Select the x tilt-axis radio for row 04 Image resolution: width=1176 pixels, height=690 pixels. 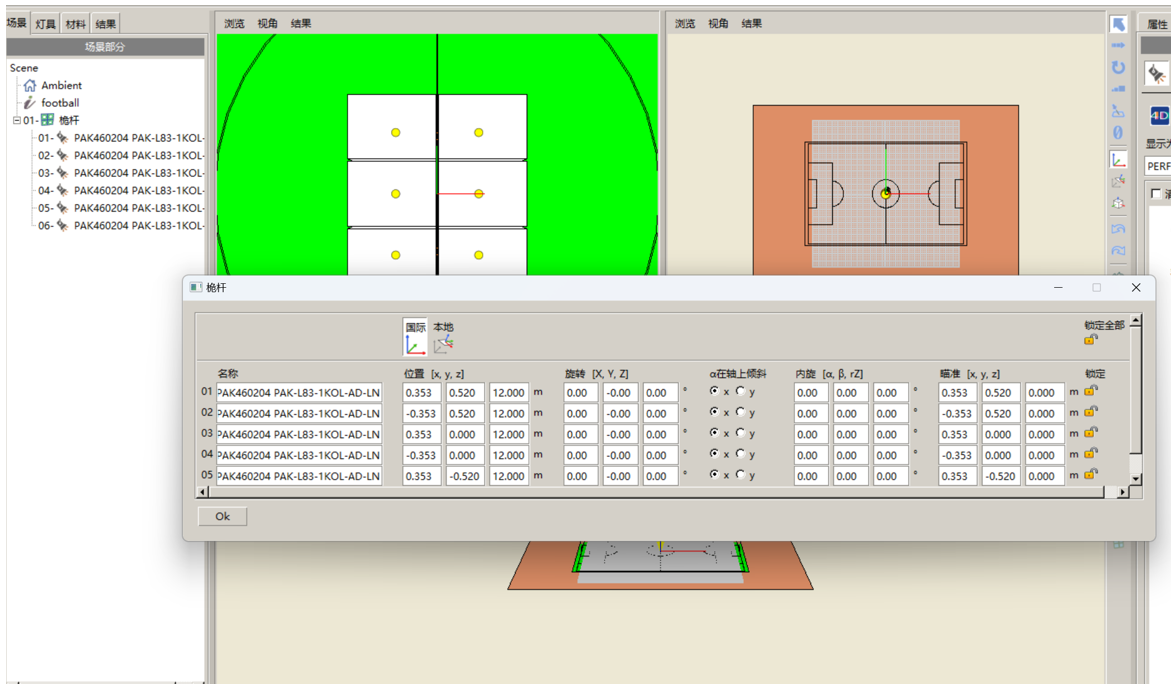pyautogui.click(x=714, y=454)
